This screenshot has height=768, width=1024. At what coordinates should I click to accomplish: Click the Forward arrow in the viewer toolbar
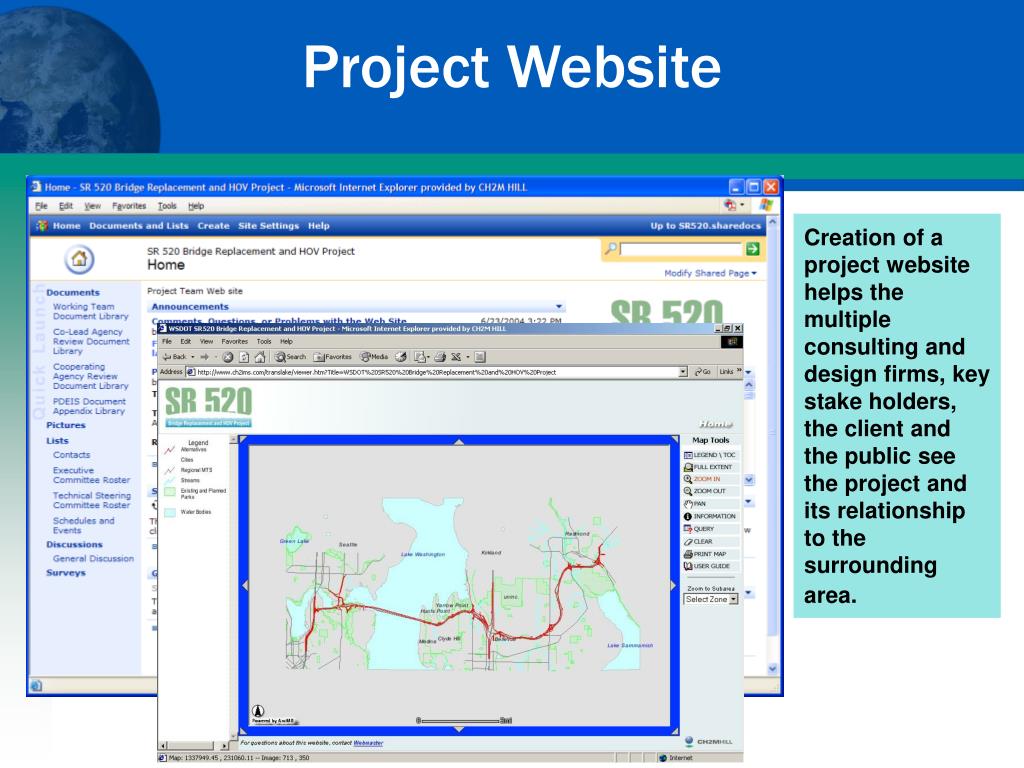204,357
